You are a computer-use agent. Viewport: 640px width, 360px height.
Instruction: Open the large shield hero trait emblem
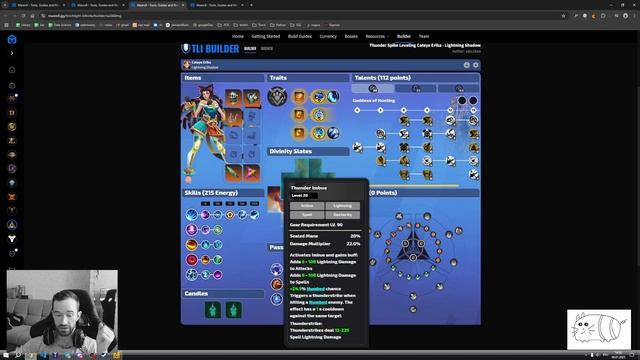[x=277, y=97]
